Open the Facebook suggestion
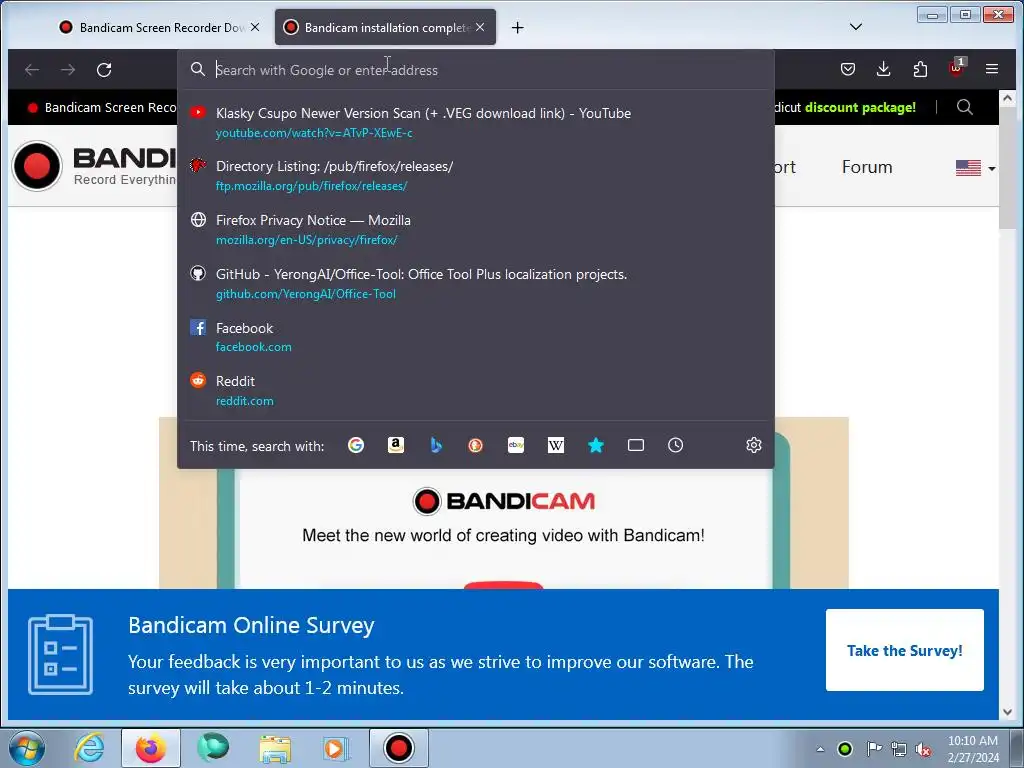The width and height of the screenshot is (1024, 768). click(x=475, y=337)
